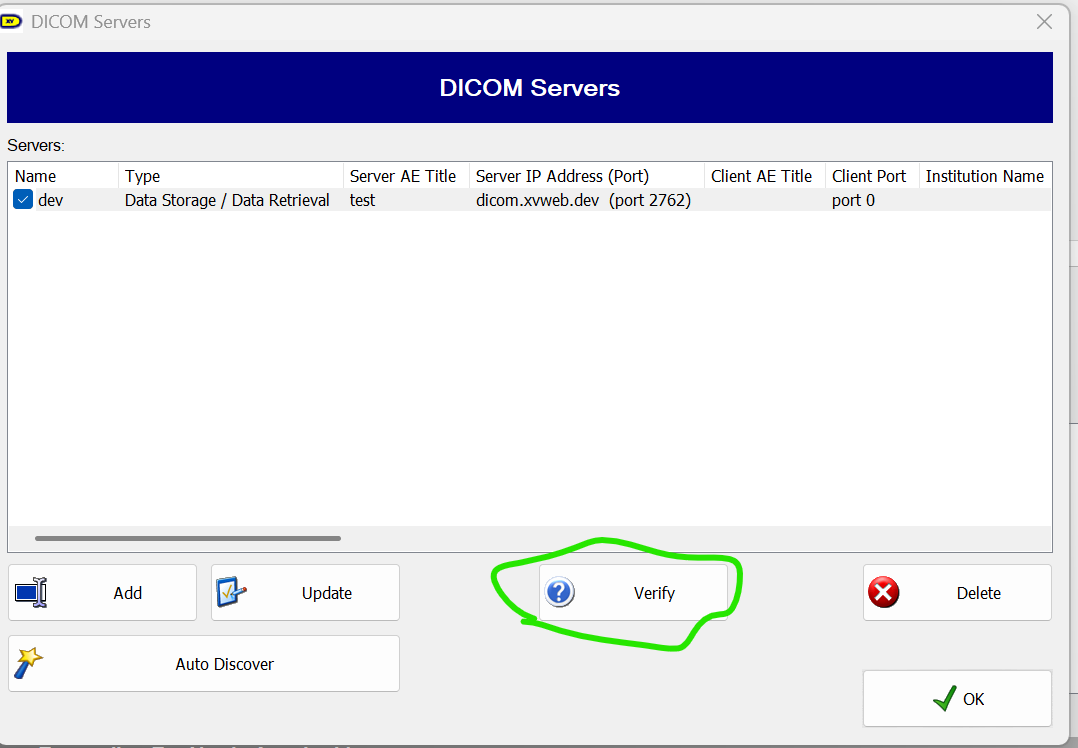This screenshot has width=1078, height=748.
Task: Click the blue question mark Verify icon
Action: [x=560, y=593]
